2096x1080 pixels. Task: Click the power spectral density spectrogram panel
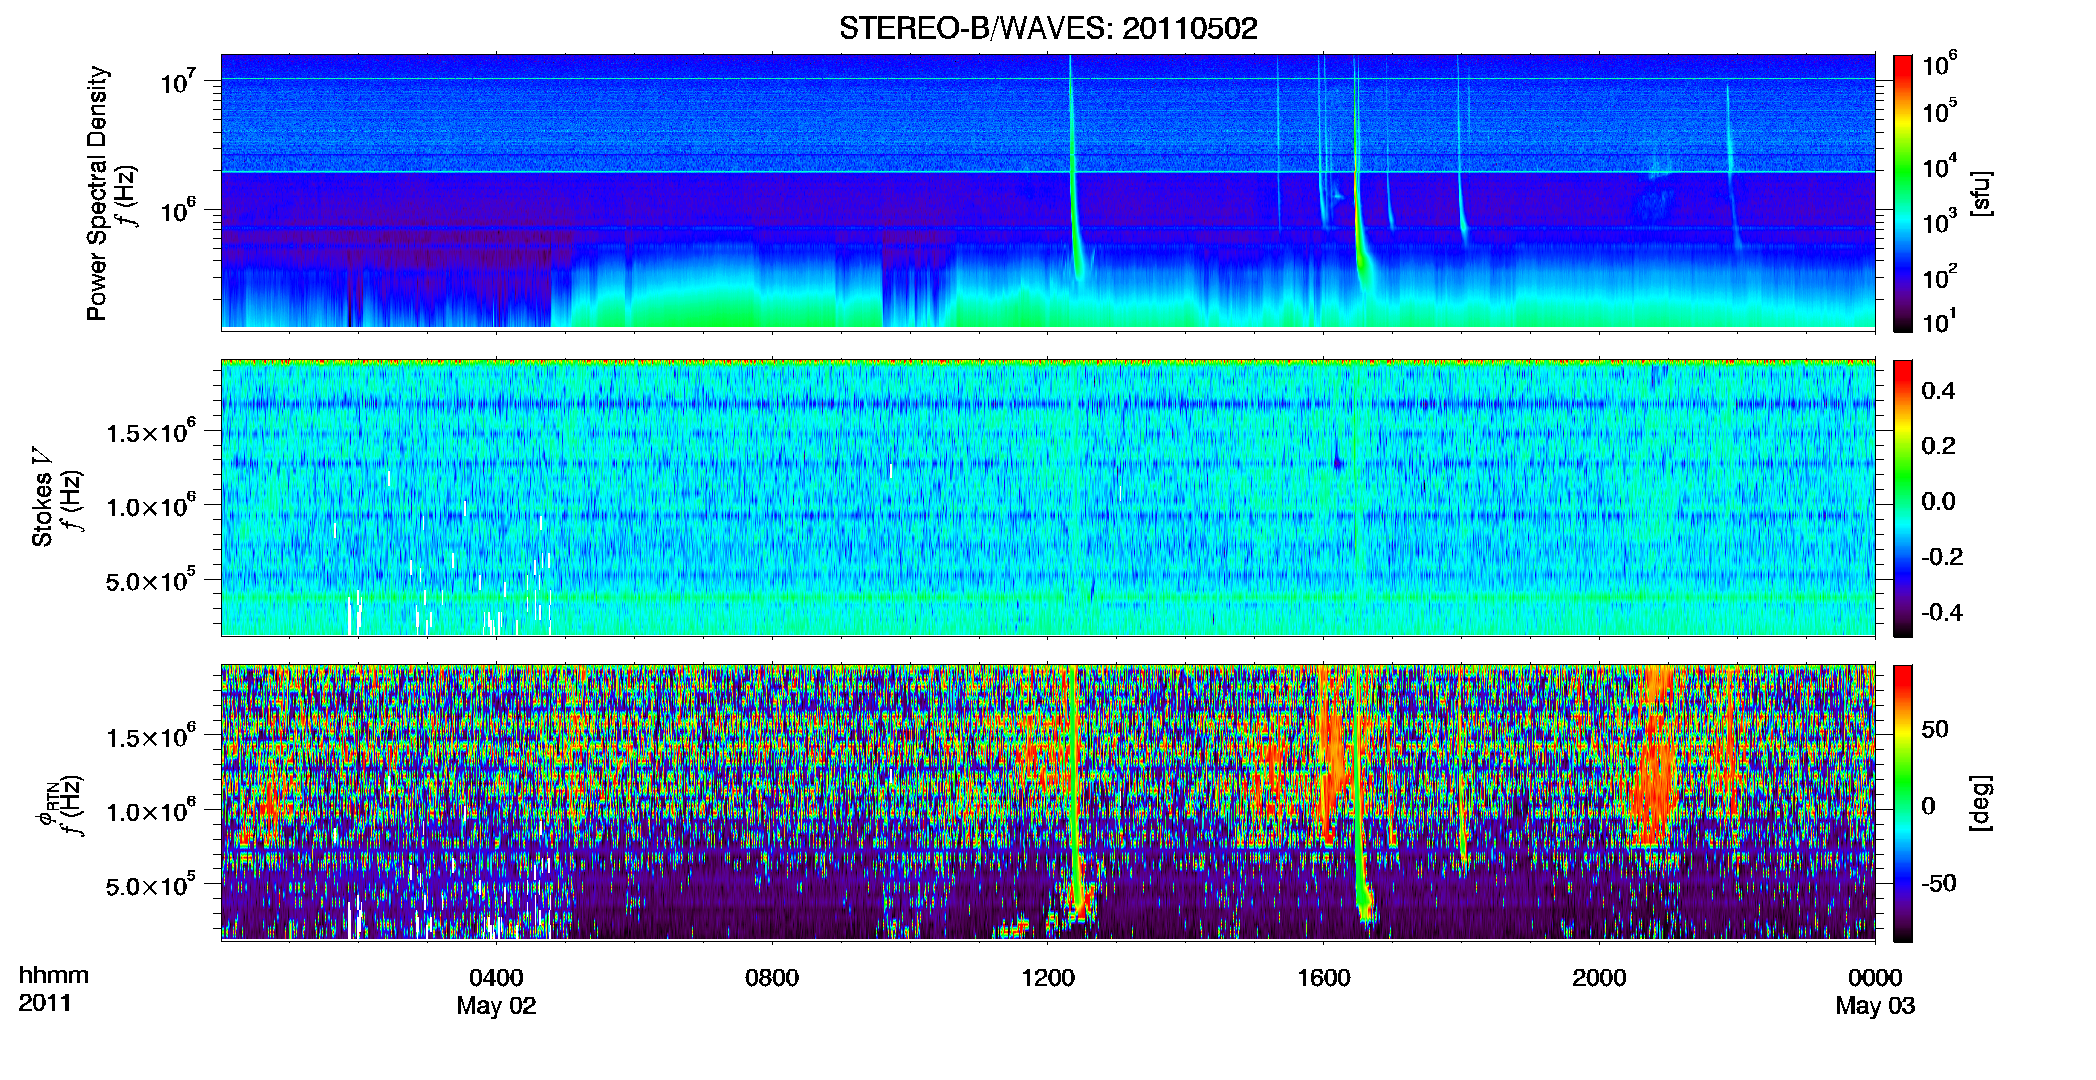tap(1048, 192)
